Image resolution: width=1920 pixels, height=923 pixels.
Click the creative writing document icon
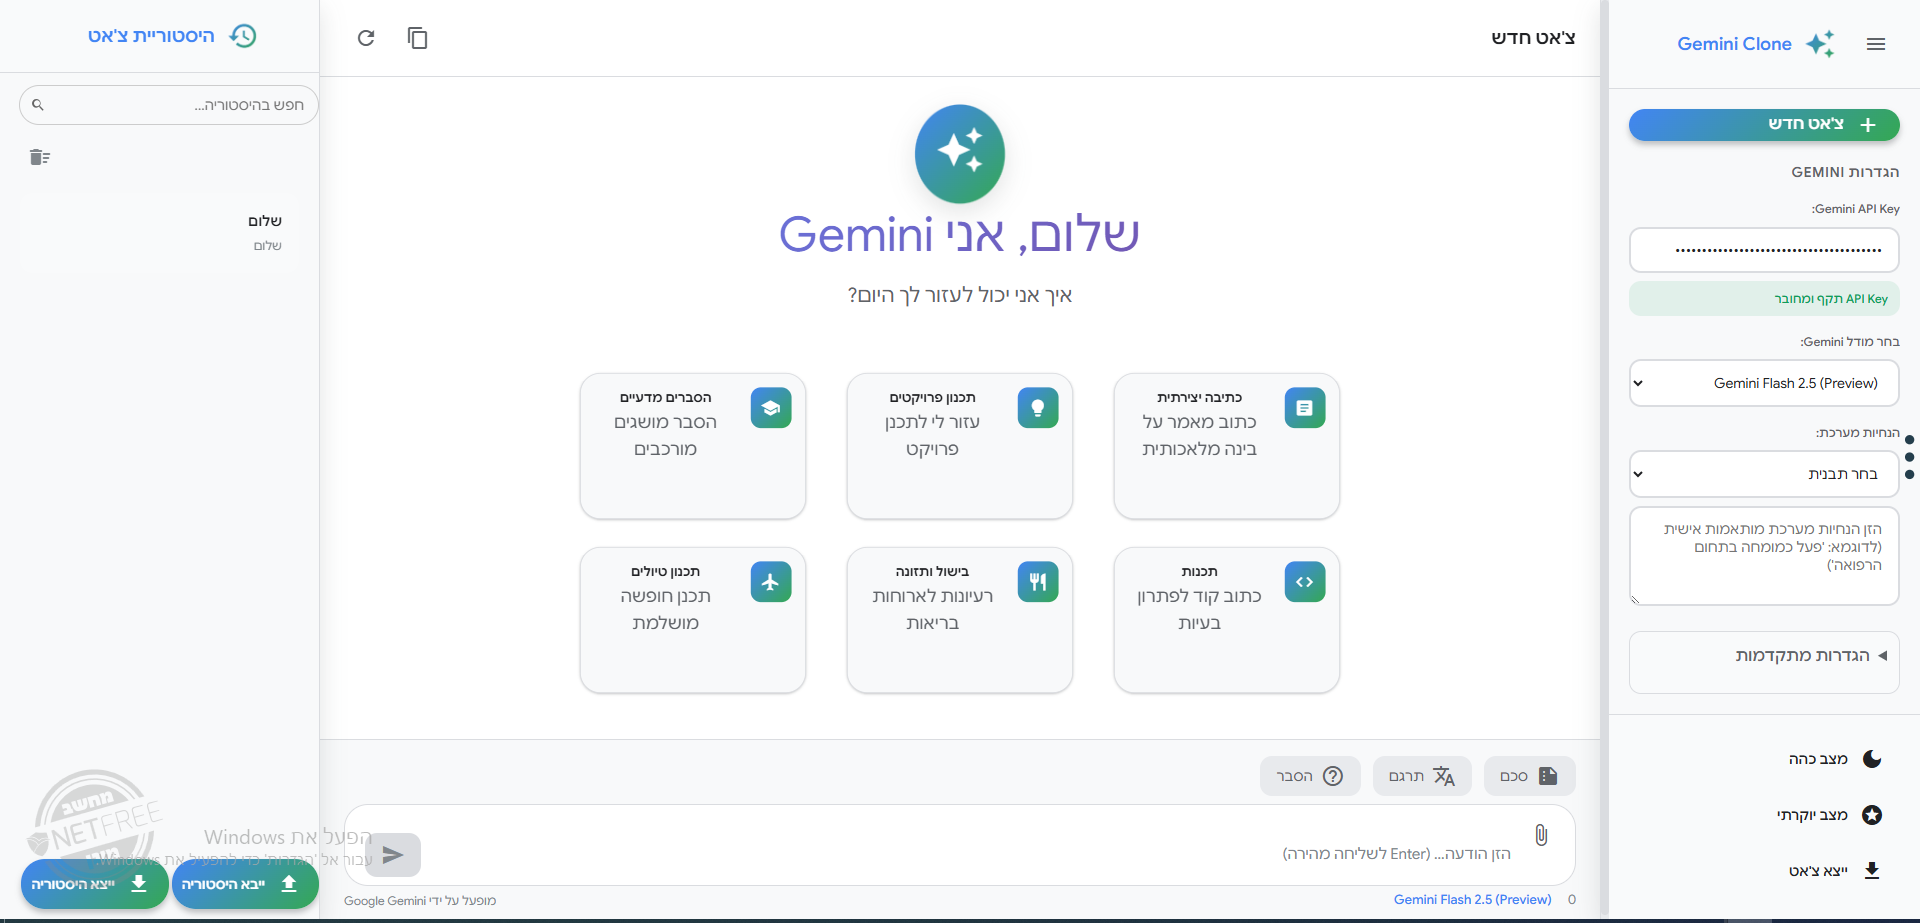point(1304,408)
